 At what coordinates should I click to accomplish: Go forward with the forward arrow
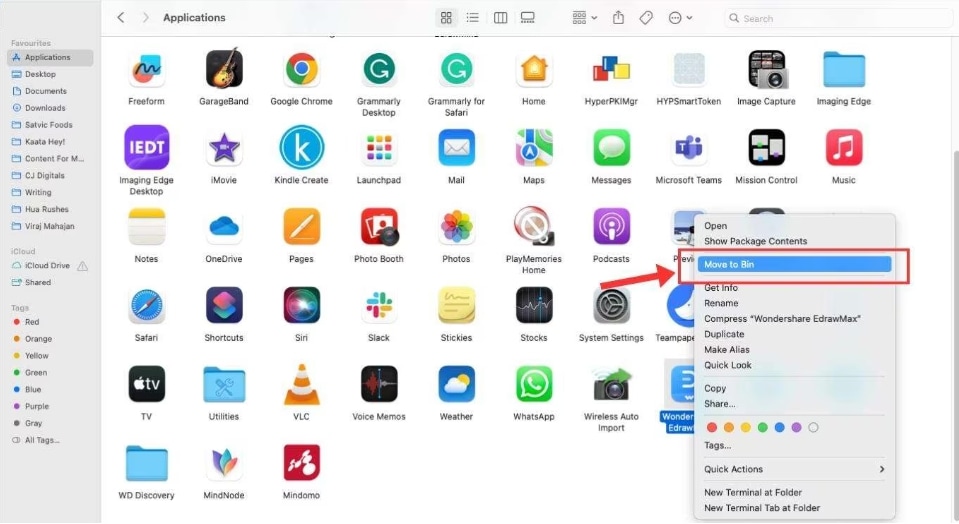[x=145, y=18]
